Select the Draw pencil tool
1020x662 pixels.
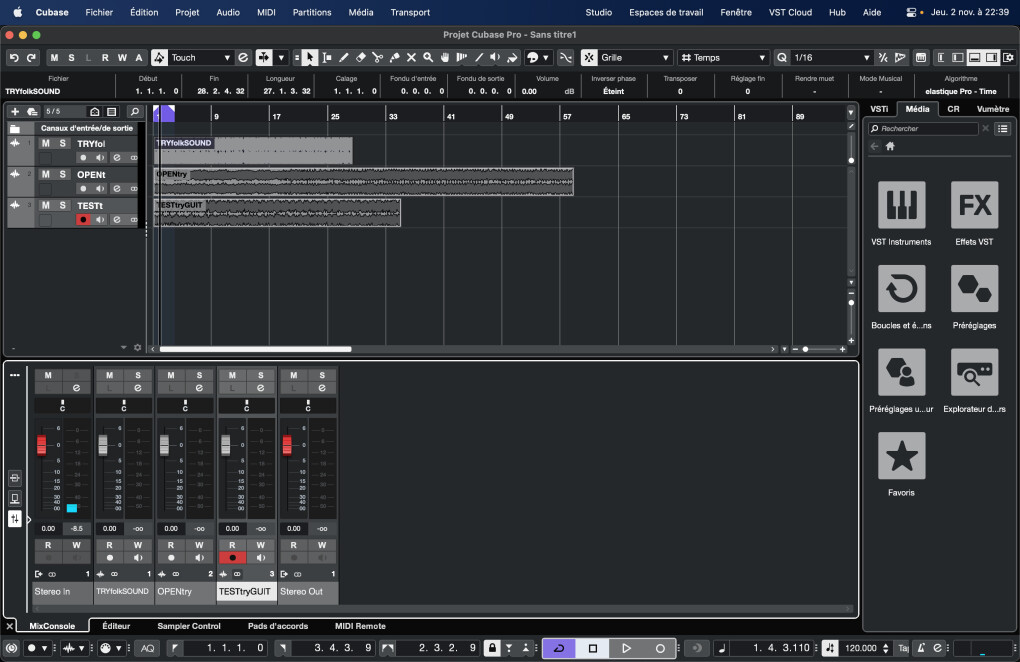point(343,58)
